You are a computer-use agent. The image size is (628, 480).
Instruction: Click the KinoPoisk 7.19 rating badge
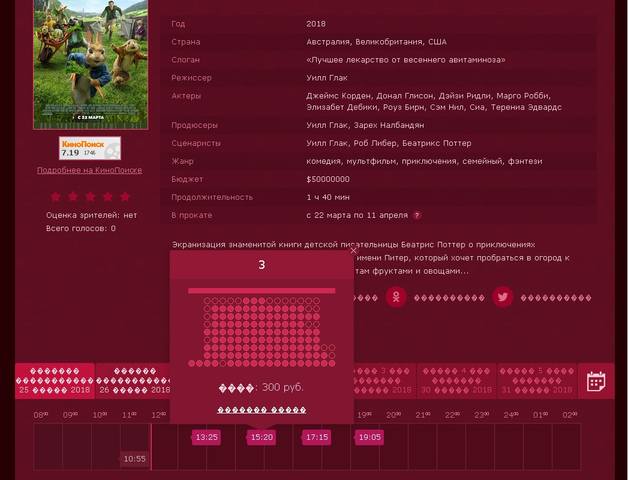[90, 148]
